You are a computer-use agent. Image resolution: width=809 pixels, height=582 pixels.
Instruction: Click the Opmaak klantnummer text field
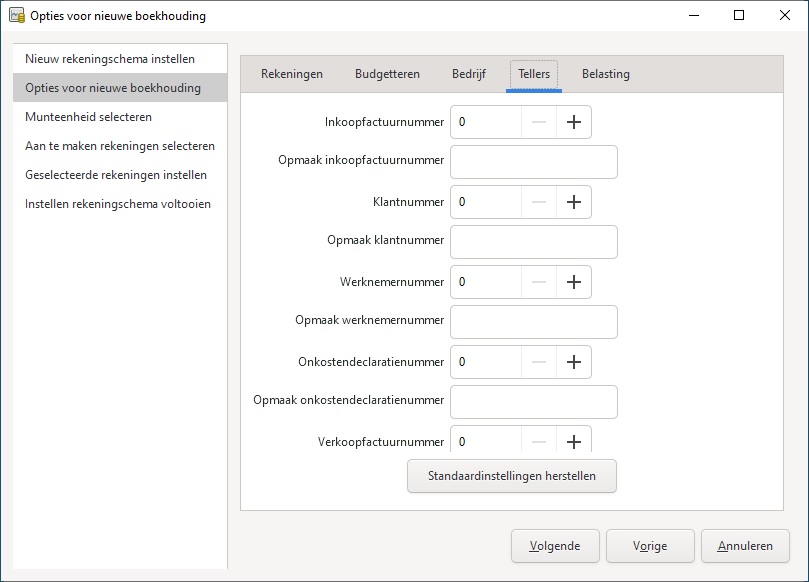(534, 242)
